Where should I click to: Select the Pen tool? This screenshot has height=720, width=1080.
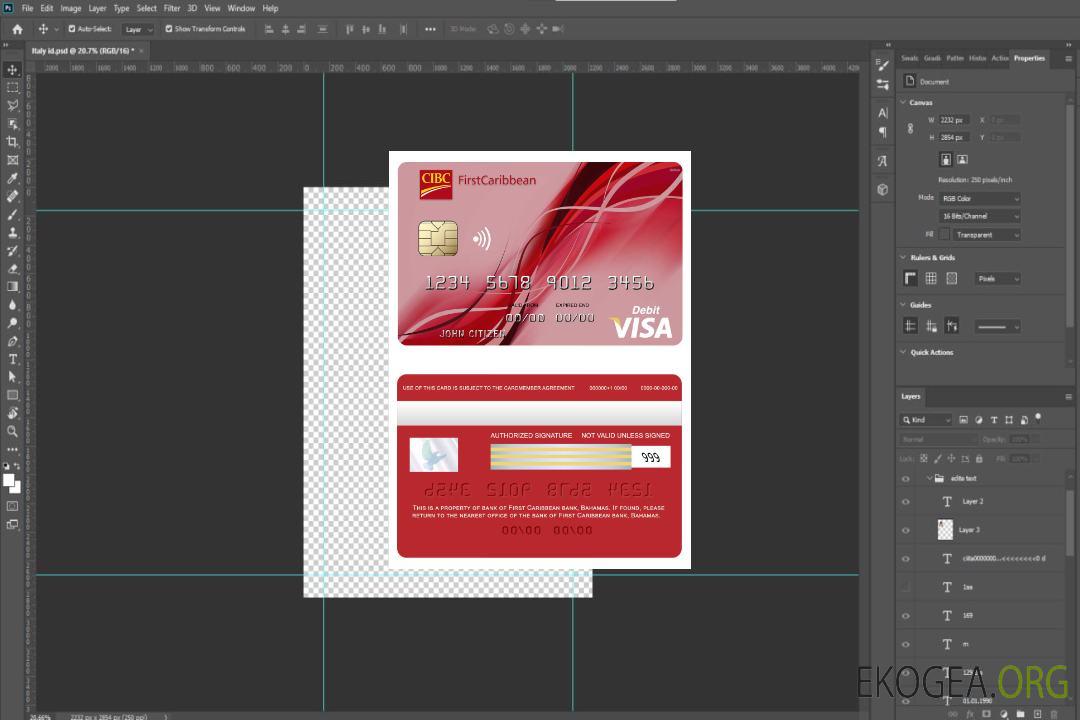pos(12,341)
